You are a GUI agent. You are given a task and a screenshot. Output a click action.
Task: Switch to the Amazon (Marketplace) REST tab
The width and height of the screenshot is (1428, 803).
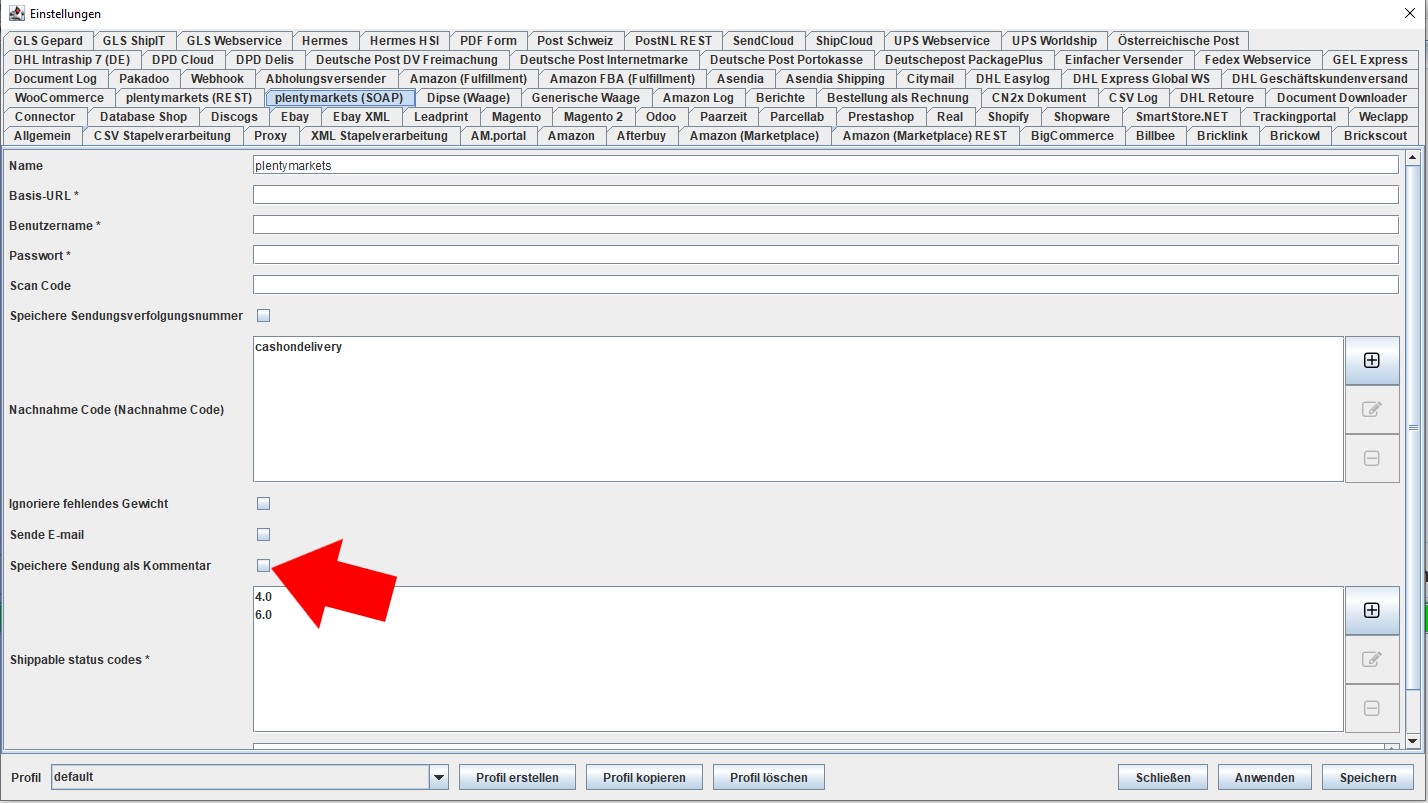[925, 136]
